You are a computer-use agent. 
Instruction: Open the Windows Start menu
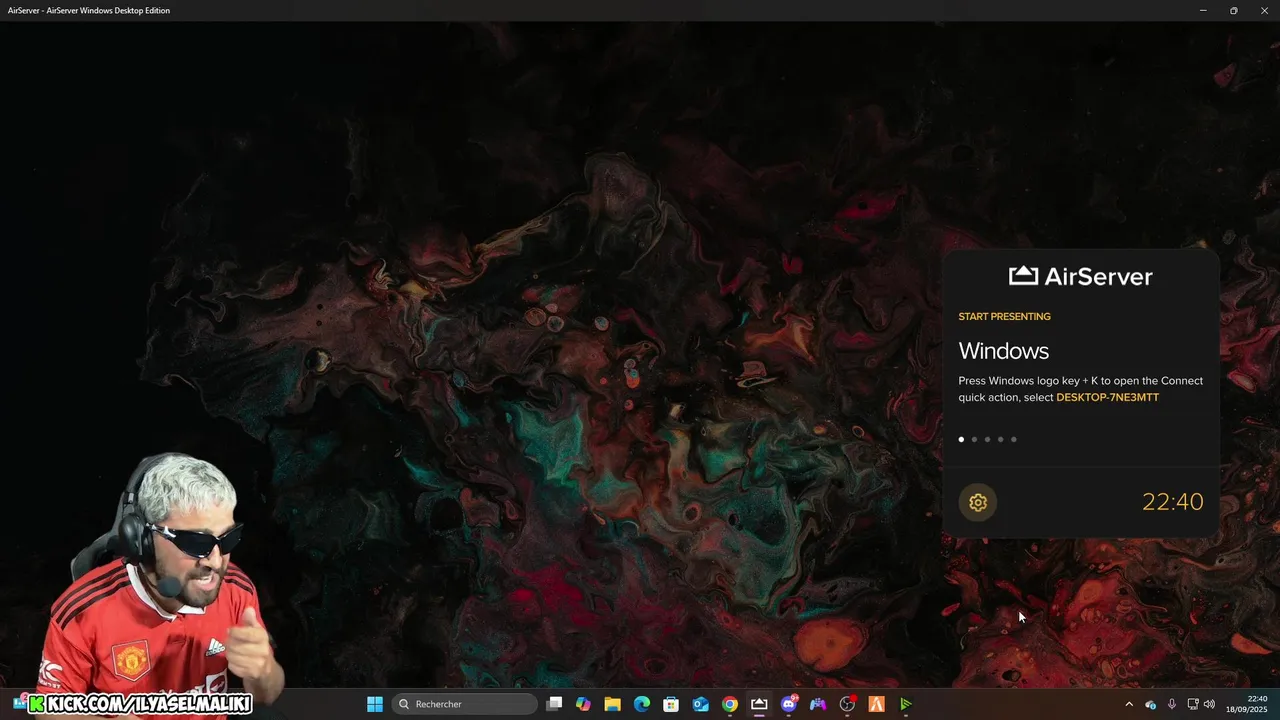pos(374,704)
